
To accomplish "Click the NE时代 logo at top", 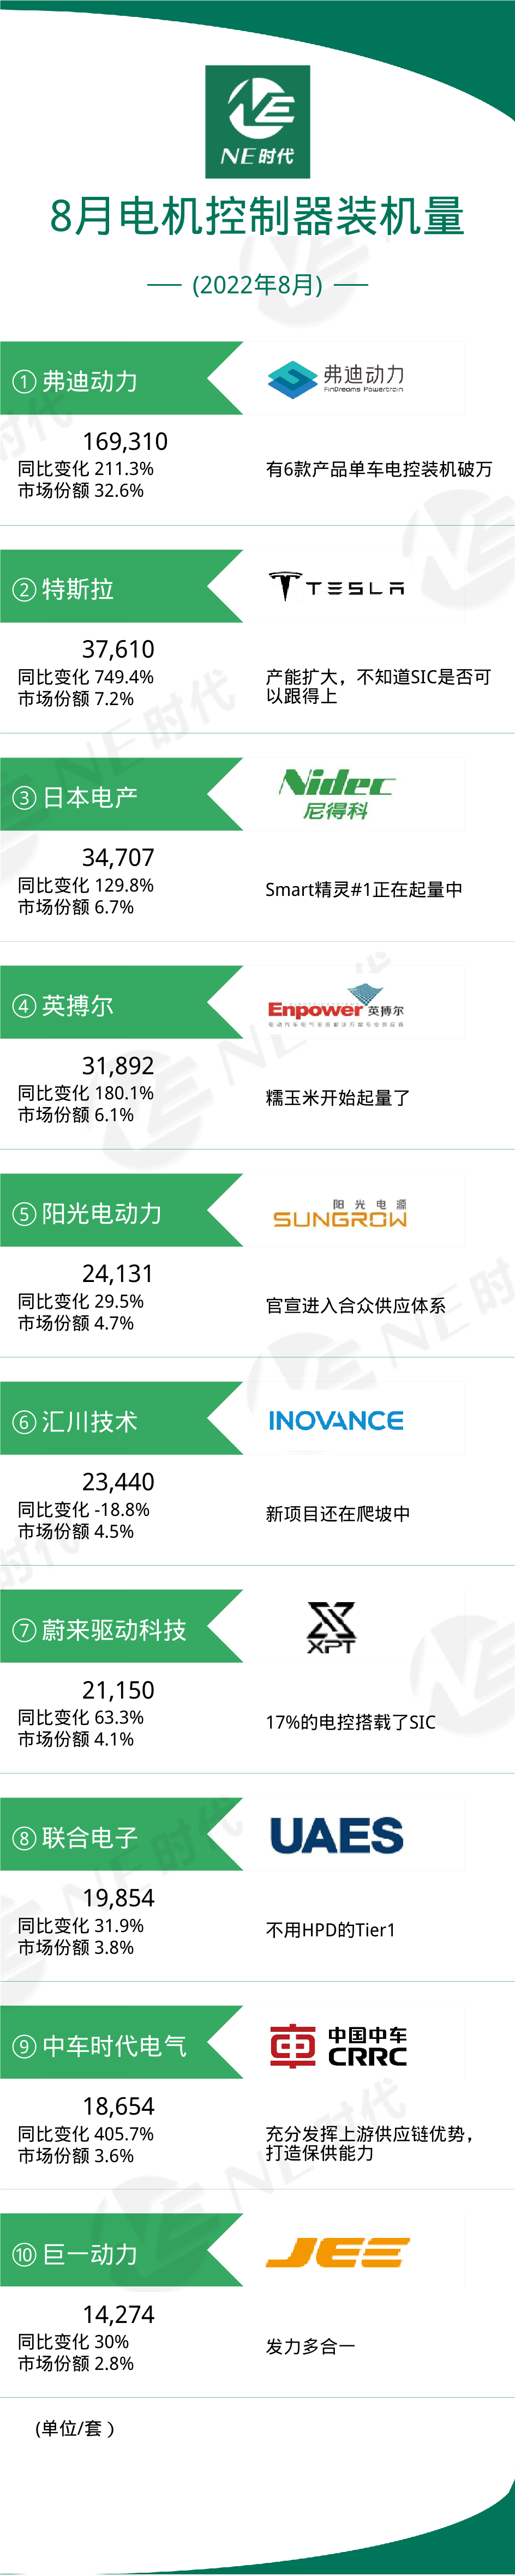I will click(x=257, y=121).
